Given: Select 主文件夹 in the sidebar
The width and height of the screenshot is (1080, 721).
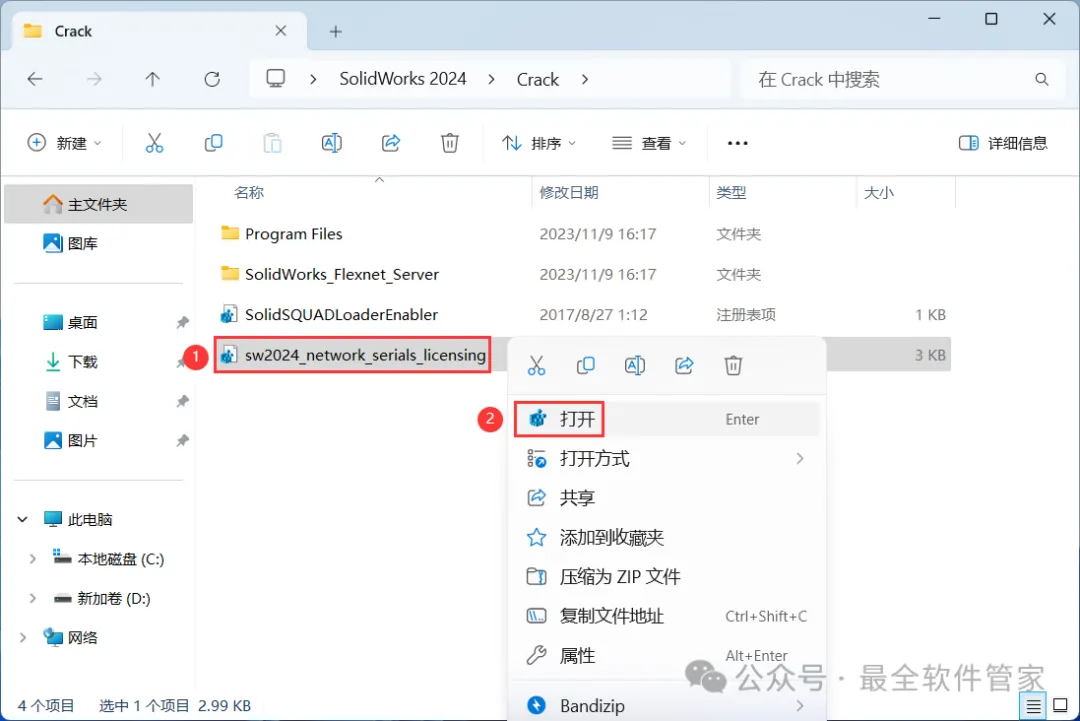Looking at the screenshot, I should (x=98, y=204).
